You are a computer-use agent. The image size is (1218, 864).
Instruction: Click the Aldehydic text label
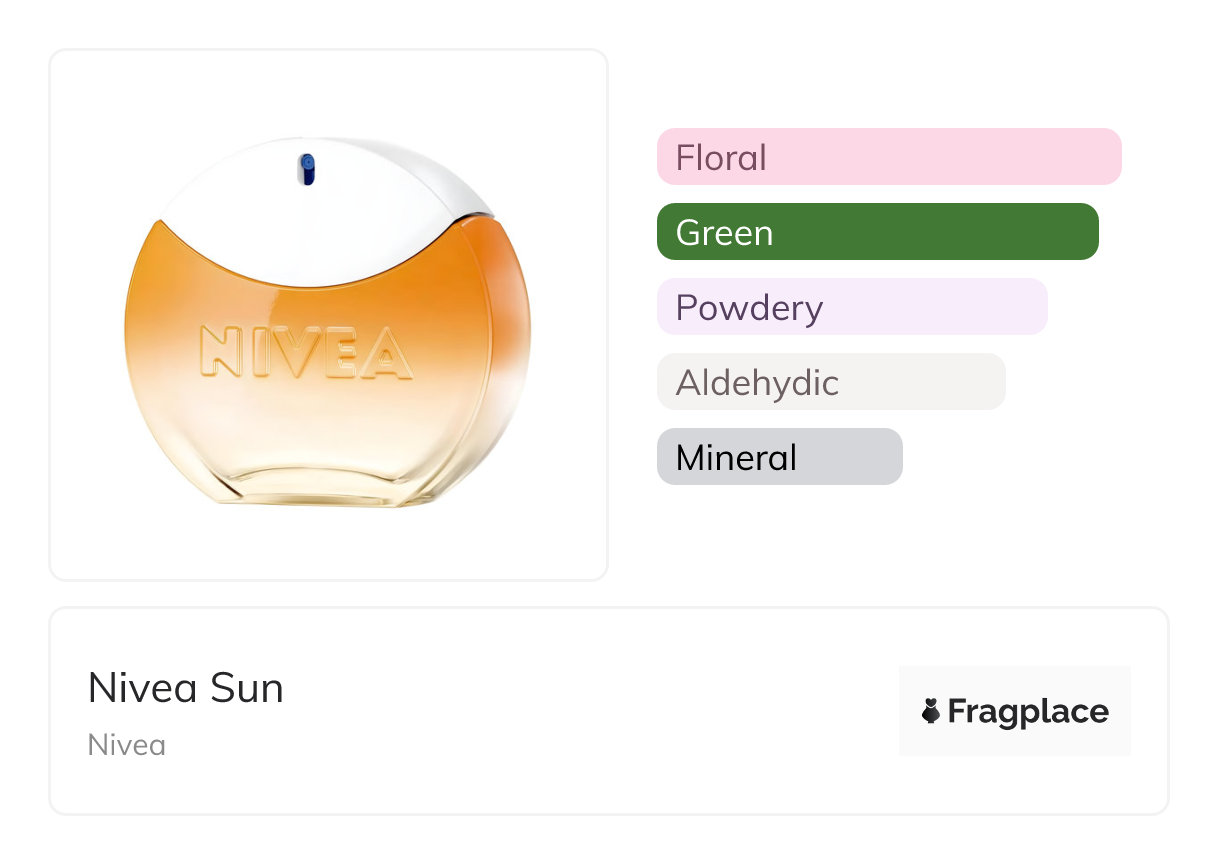(757, 383)
